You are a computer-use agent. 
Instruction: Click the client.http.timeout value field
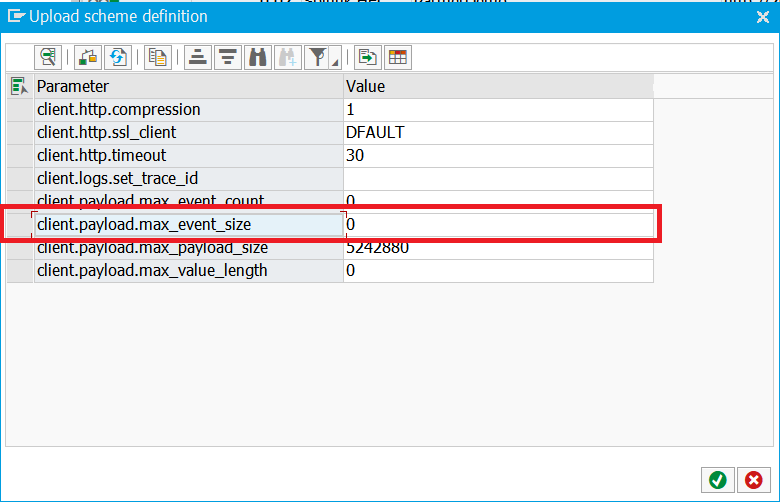497,156
